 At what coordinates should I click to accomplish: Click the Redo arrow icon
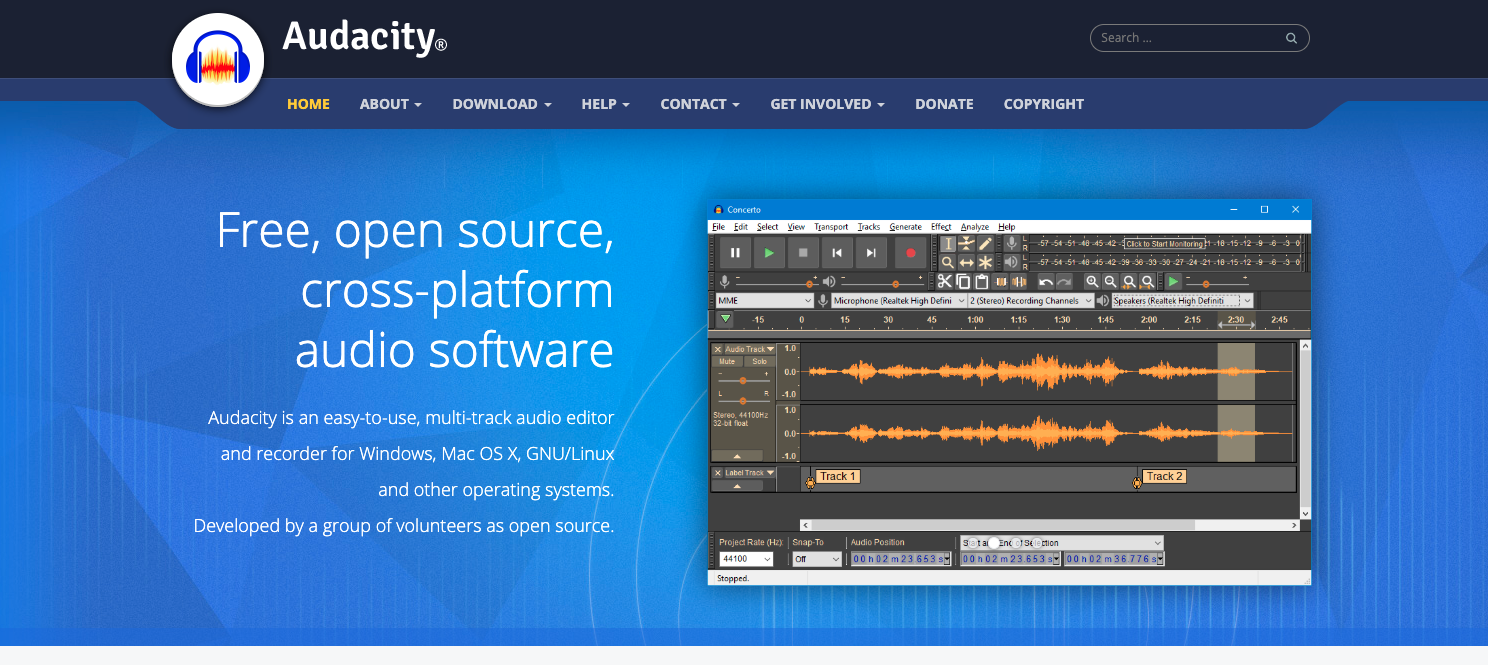click(1064, 282)
